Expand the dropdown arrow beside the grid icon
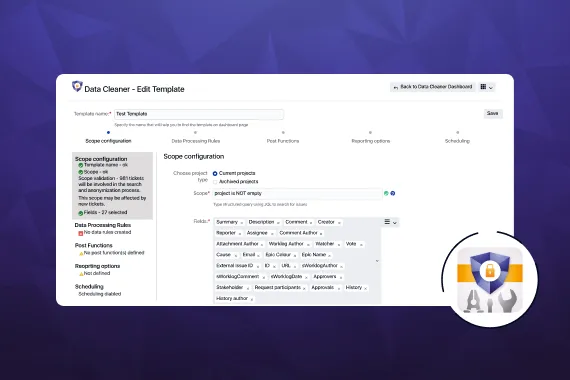The image size is (570, 380). (x=491, y=88)
